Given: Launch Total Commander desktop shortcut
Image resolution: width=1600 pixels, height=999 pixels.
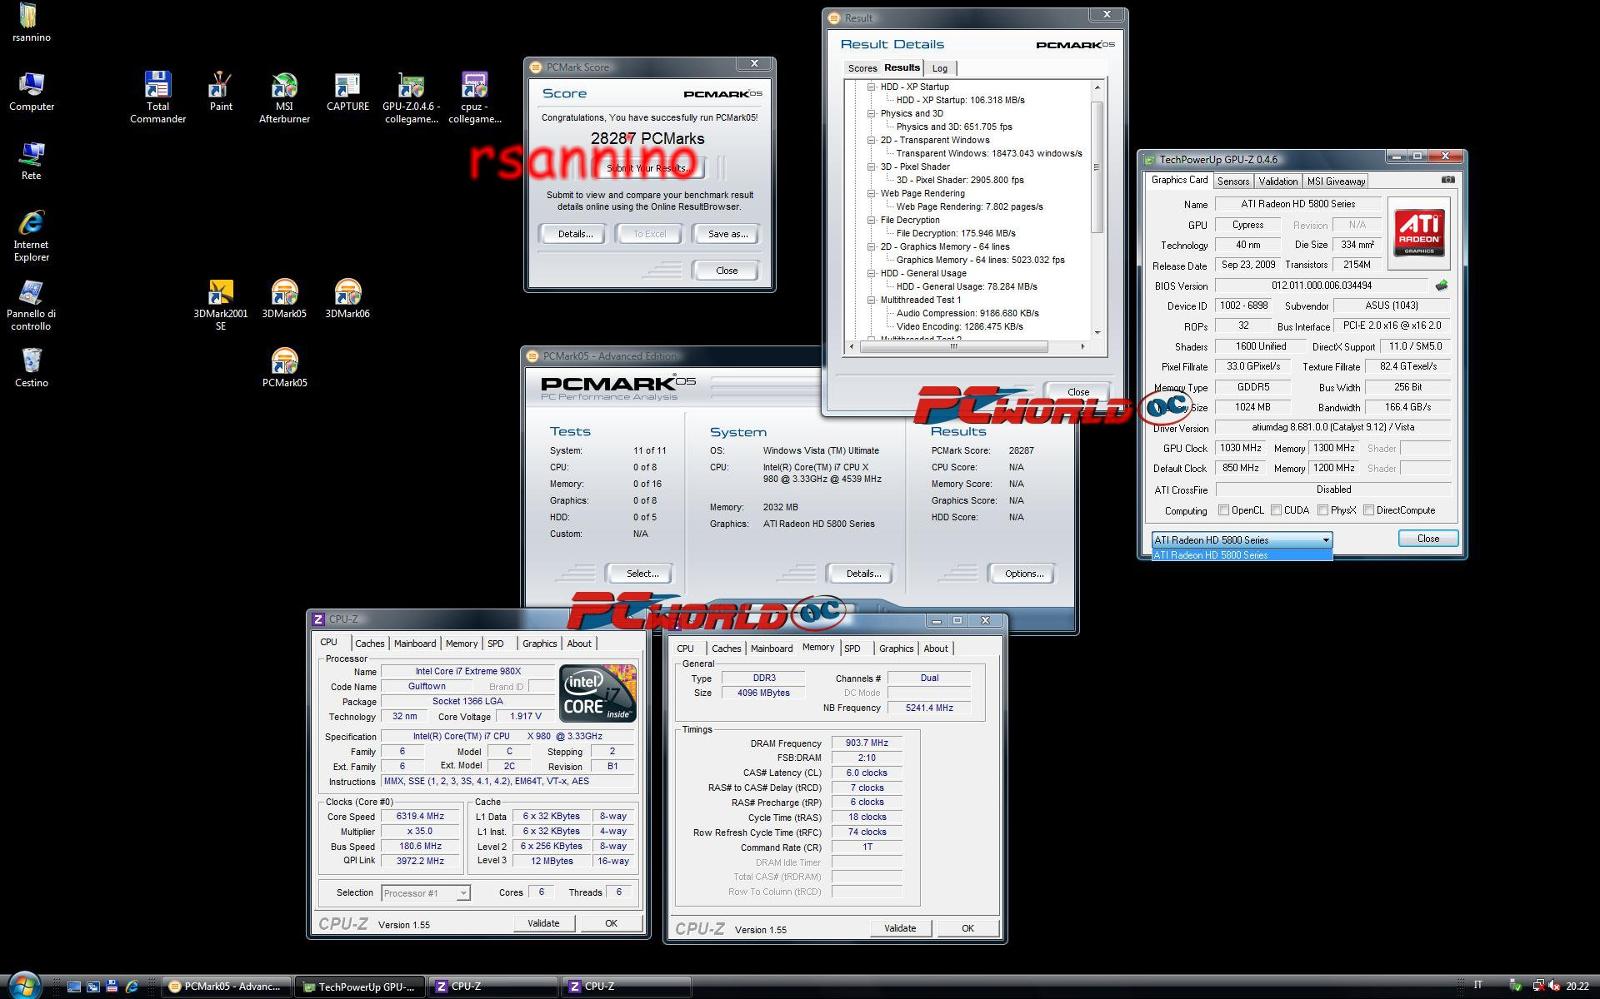Looking at the screenshot, I should 158,98.
